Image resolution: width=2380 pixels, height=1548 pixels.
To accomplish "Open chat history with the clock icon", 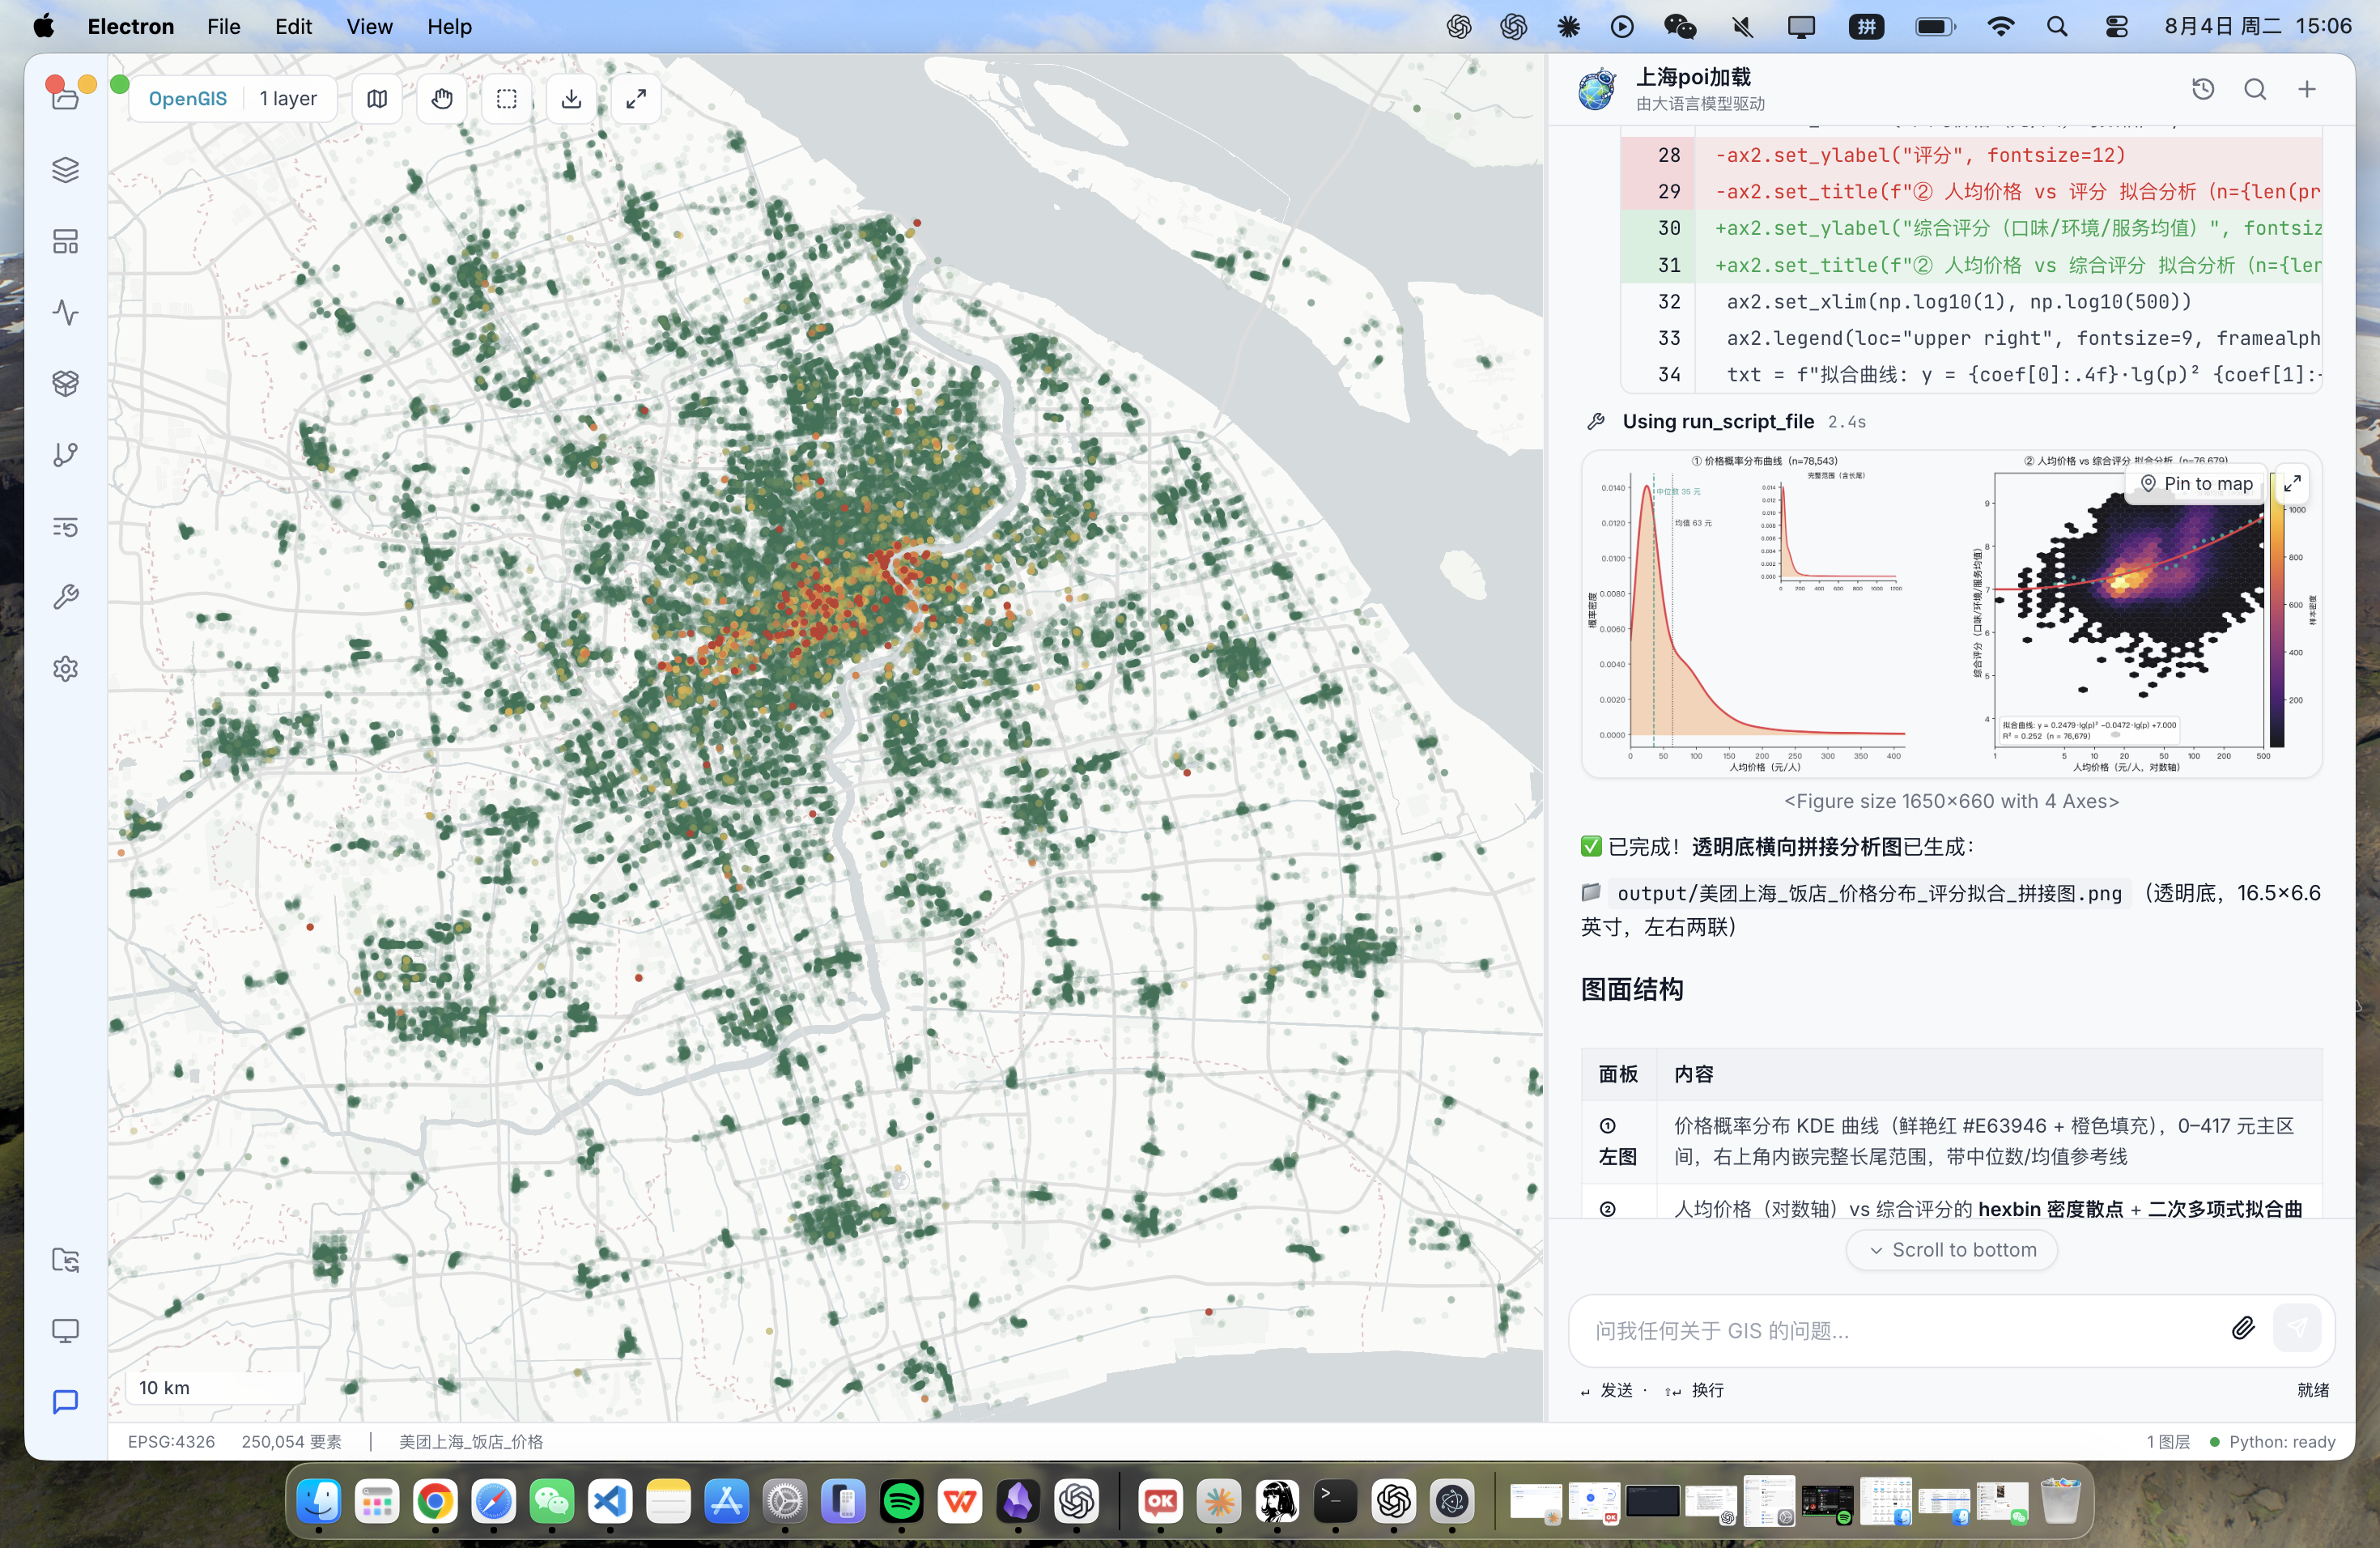I will tap(2203, 89).
